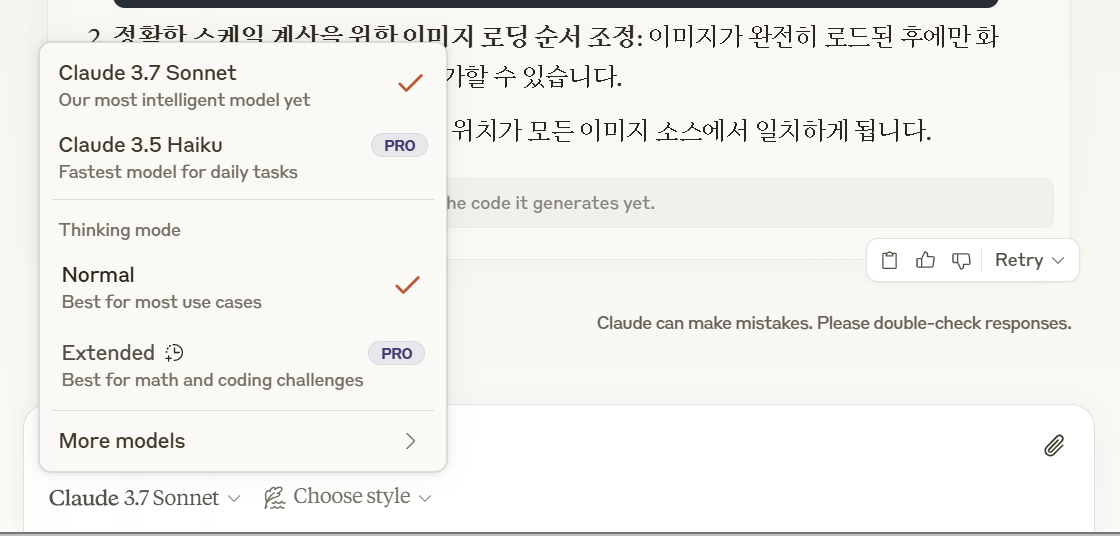Click 'Best for math and coding challenges' text

pos(212,380)
